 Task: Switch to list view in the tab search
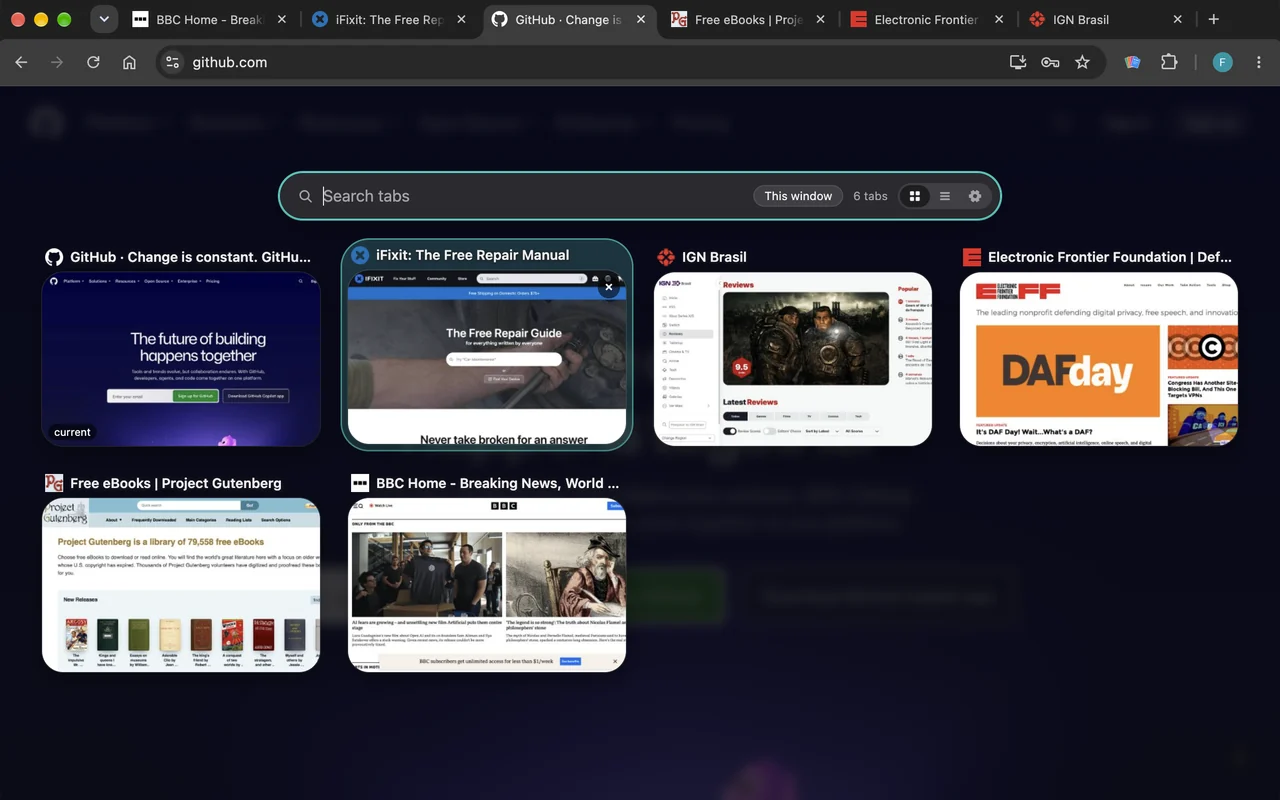point(945,196)
